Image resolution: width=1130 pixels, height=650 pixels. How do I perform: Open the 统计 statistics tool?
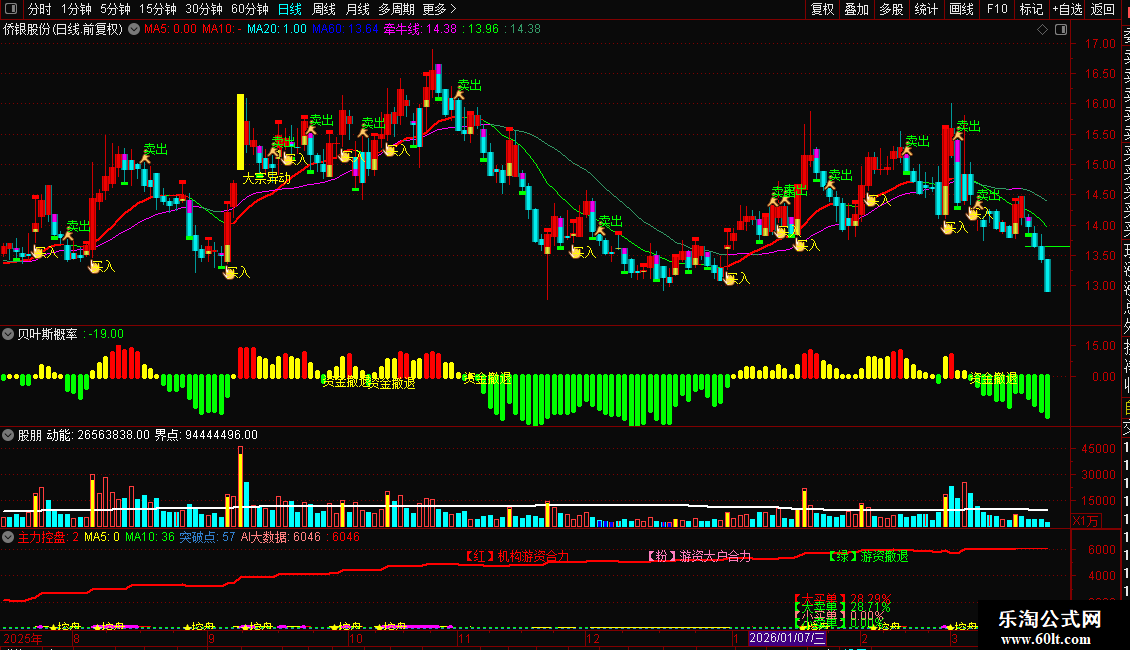pyautogui.click(x=926, y=9)
